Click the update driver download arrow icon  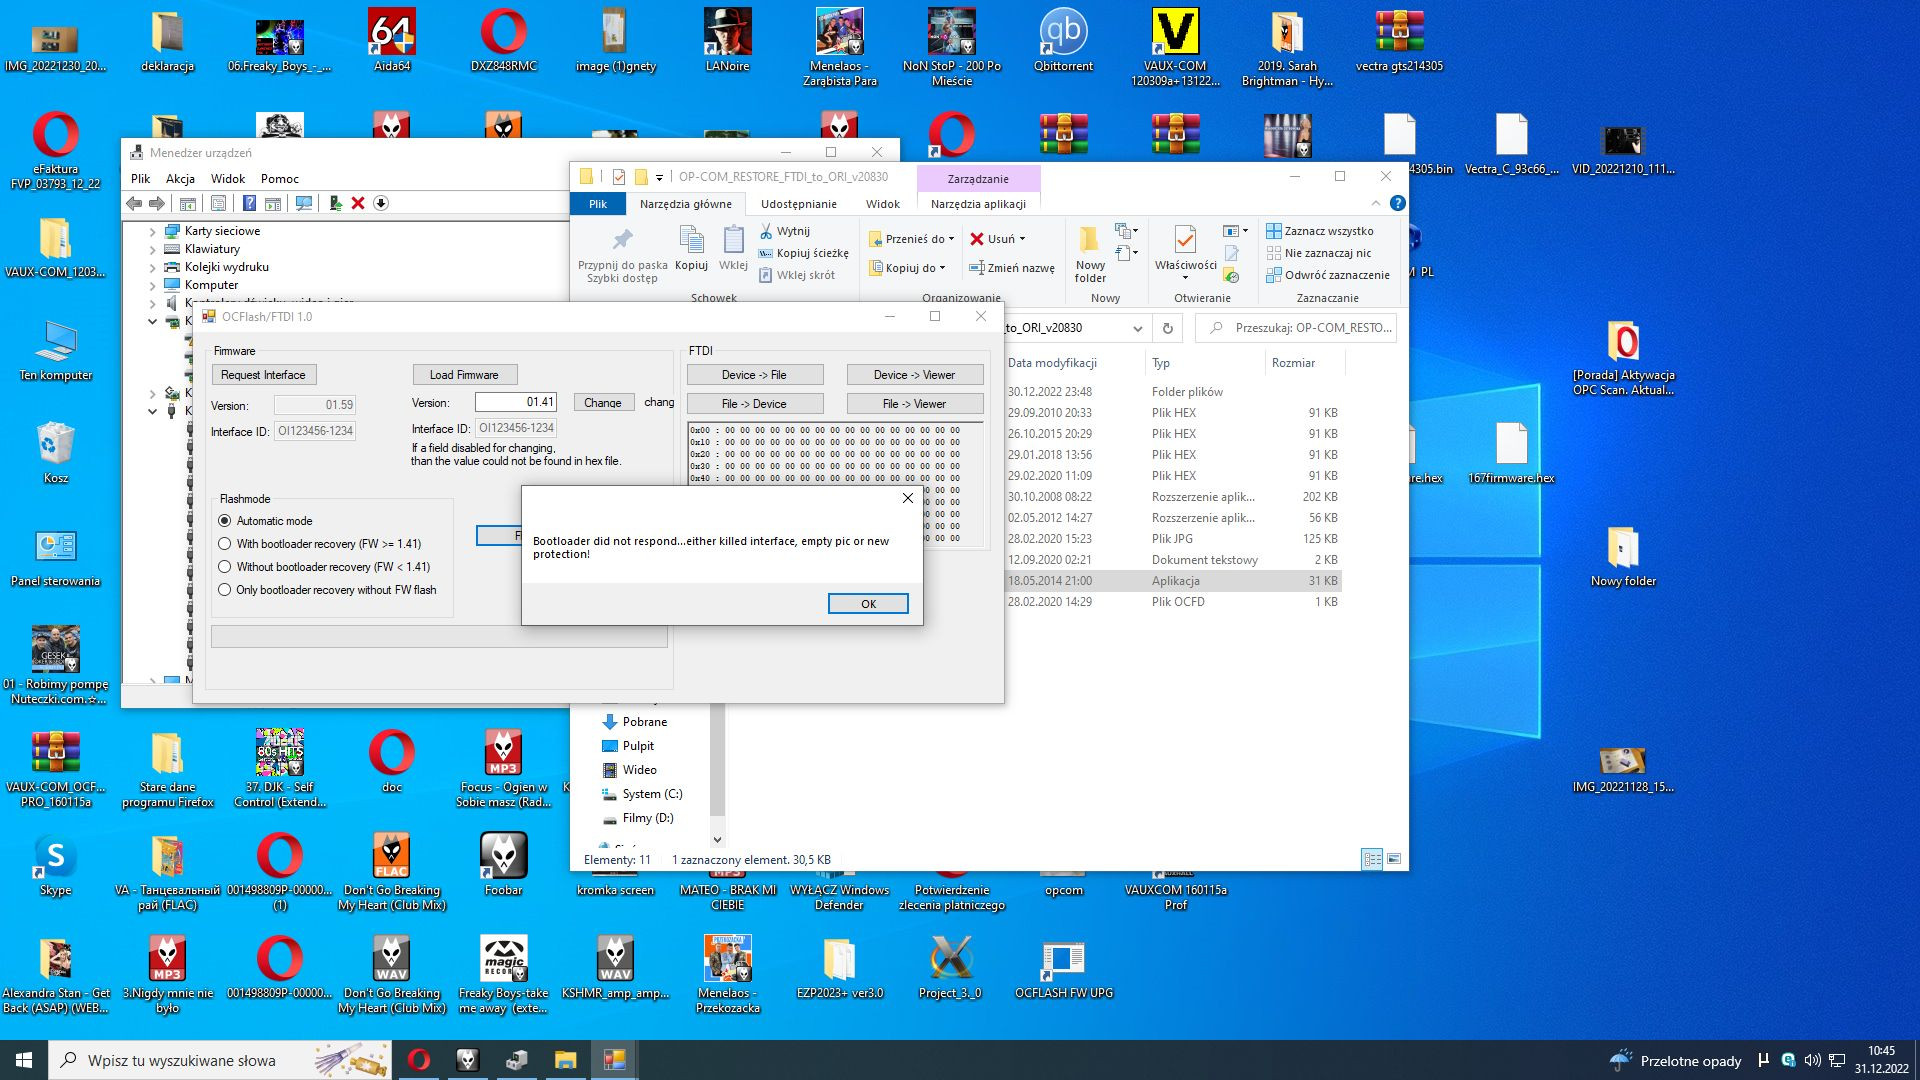coord(381,203)
